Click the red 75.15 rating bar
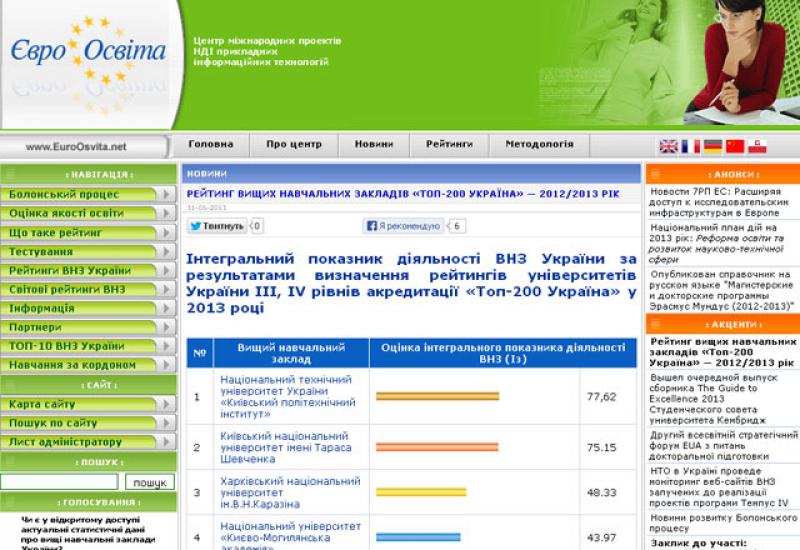Screen dimensions: 800x550 coord(437,447)
